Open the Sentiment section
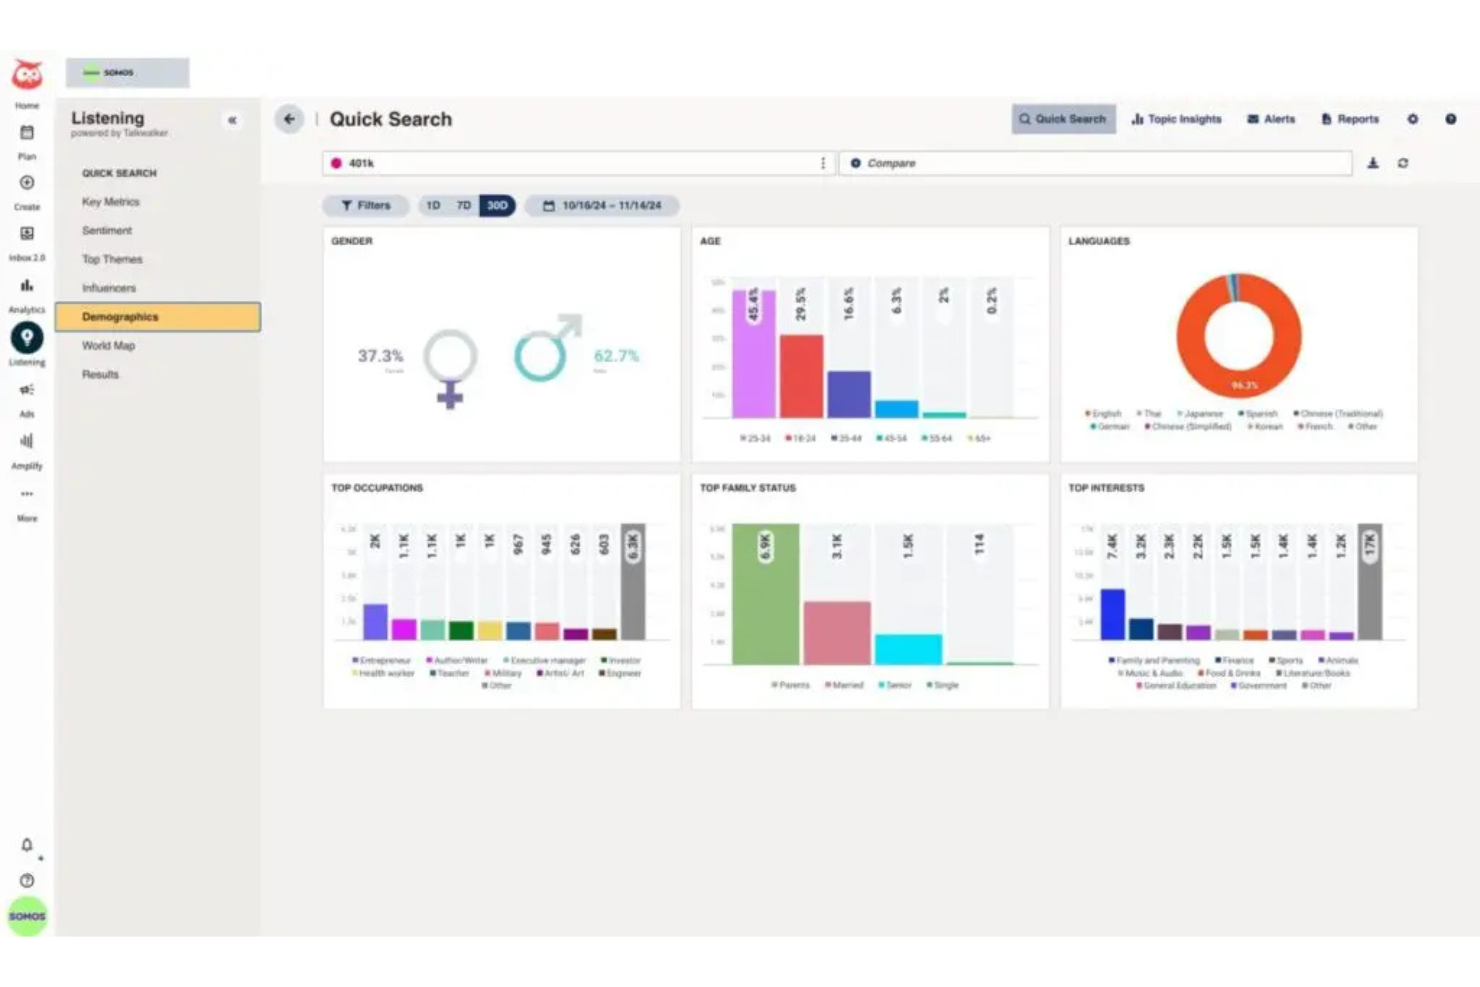Image resolution: width=1480 pixels, height=987 pixels. [x=107, y=231]
